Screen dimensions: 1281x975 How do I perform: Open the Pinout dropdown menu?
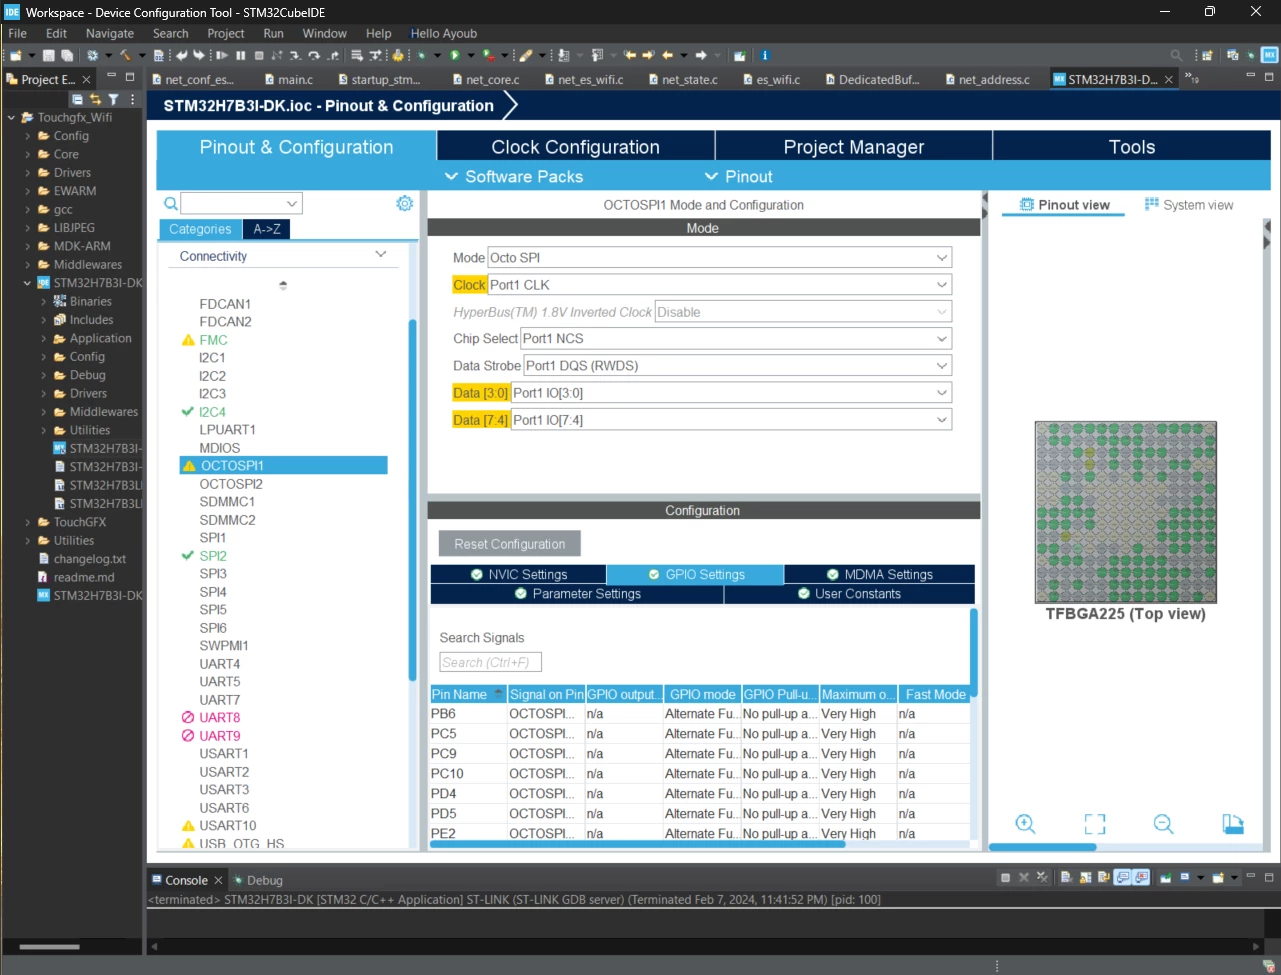pos(739,177)
